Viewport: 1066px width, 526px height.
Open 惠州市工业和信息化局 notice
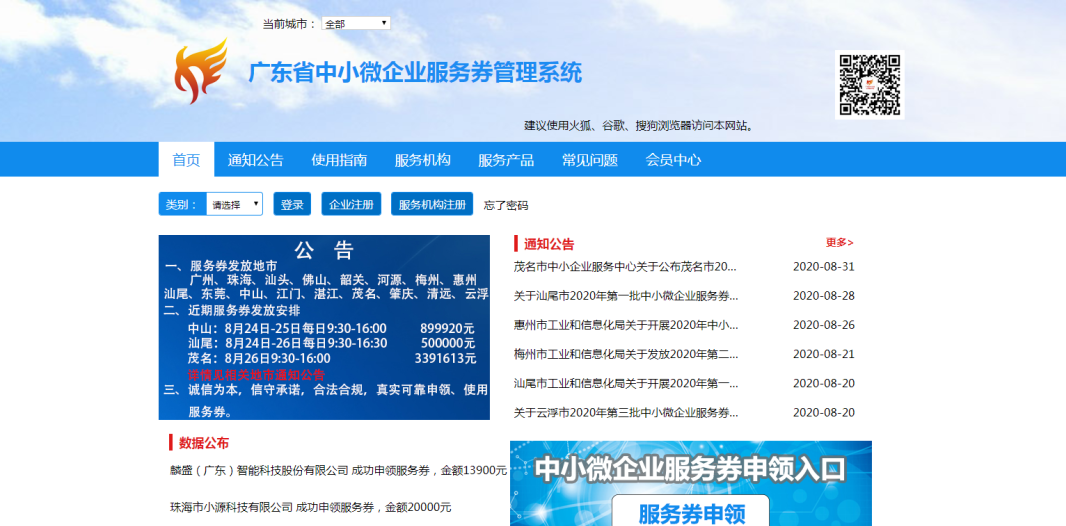pyautogui.click(x=626, y=325)
